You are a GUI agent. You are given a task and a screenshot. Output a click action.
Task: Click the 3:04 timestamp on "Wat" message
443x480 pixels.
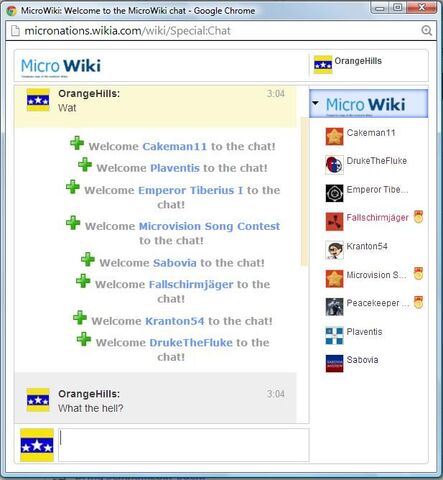pos(276,94)
